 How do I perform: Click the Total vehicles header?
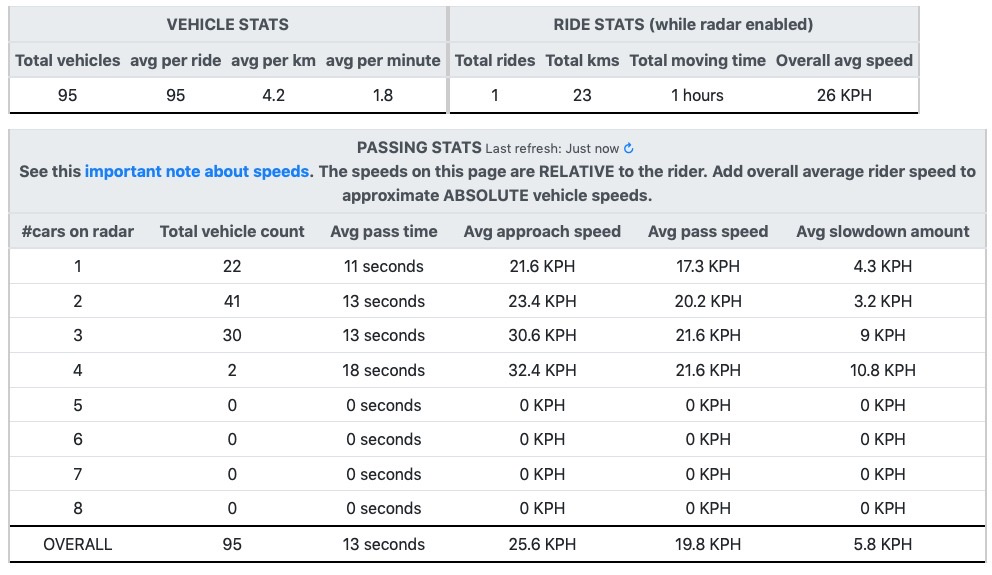tap(68, 60)
